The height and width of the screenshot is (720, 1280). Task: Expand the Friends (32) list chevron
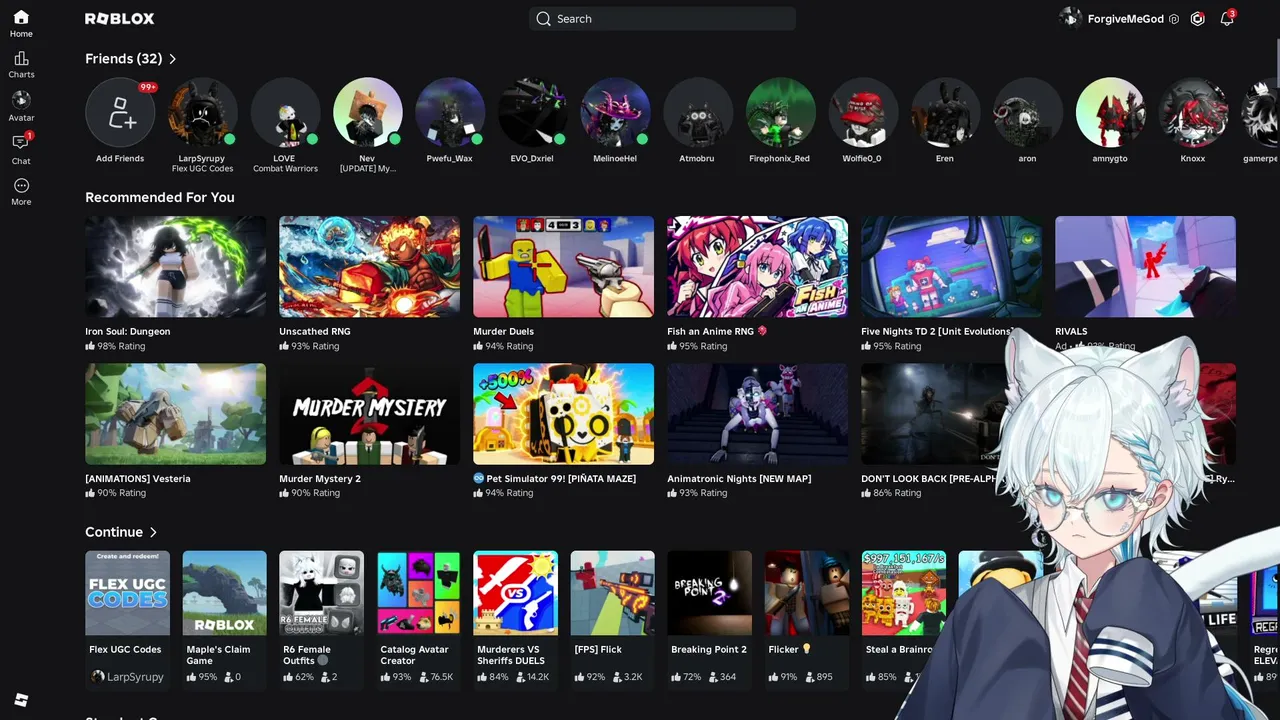click(x=172, y=59)
